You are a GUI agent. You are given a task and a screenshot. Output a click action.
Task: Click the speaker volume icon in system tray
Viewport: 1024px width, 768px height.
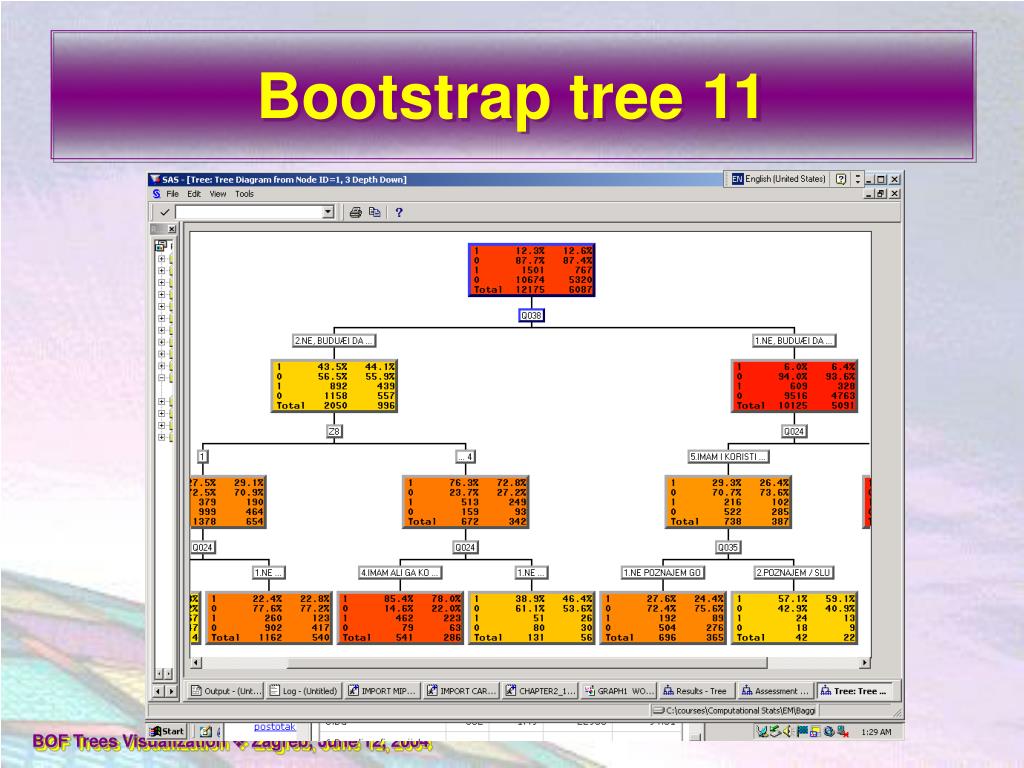pos(788,731)
